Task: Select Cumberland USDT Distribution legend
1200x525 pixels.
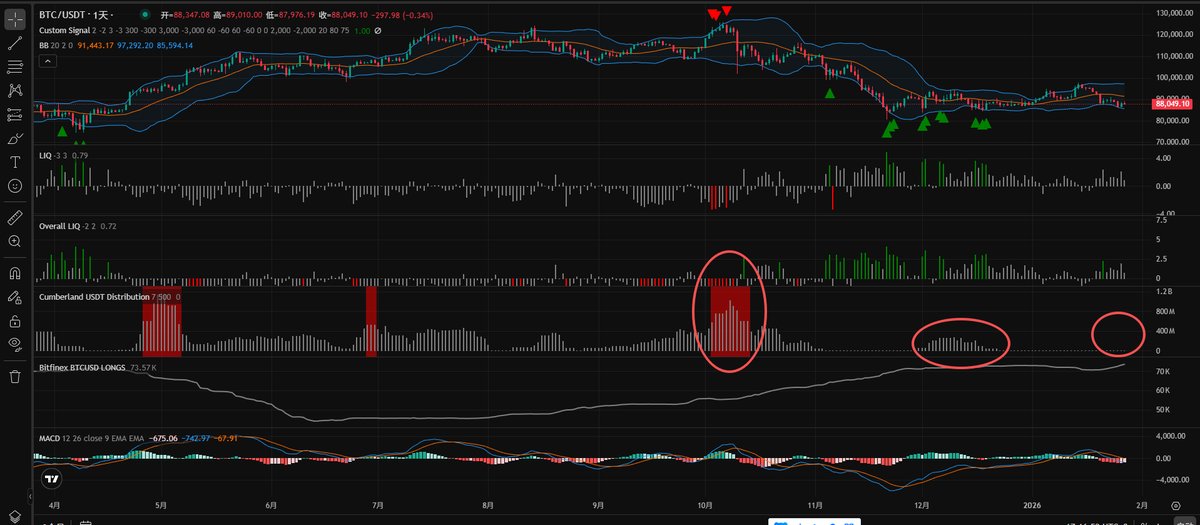Action: tap(93, 297)
